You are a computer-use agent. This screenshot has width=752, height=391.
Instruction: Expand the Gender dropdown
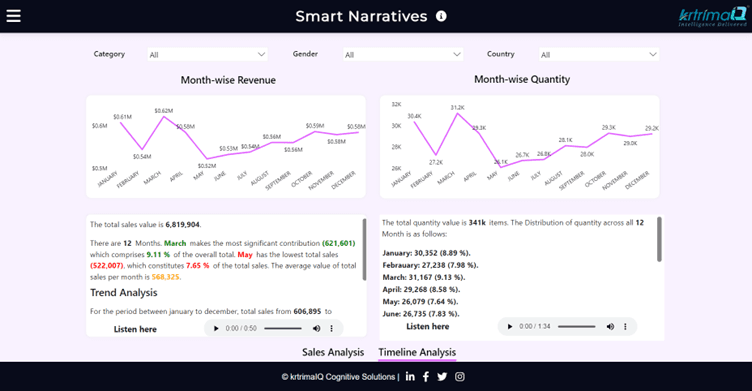click(403, 55)
